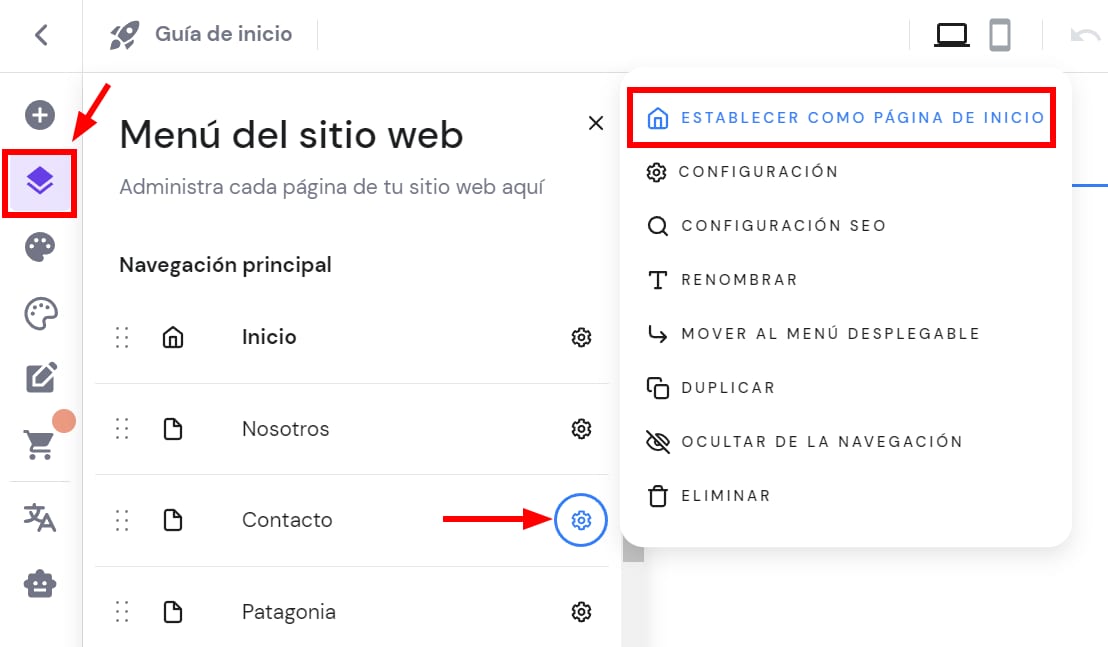Open the website pages layers icon

(x=40, y=181)
